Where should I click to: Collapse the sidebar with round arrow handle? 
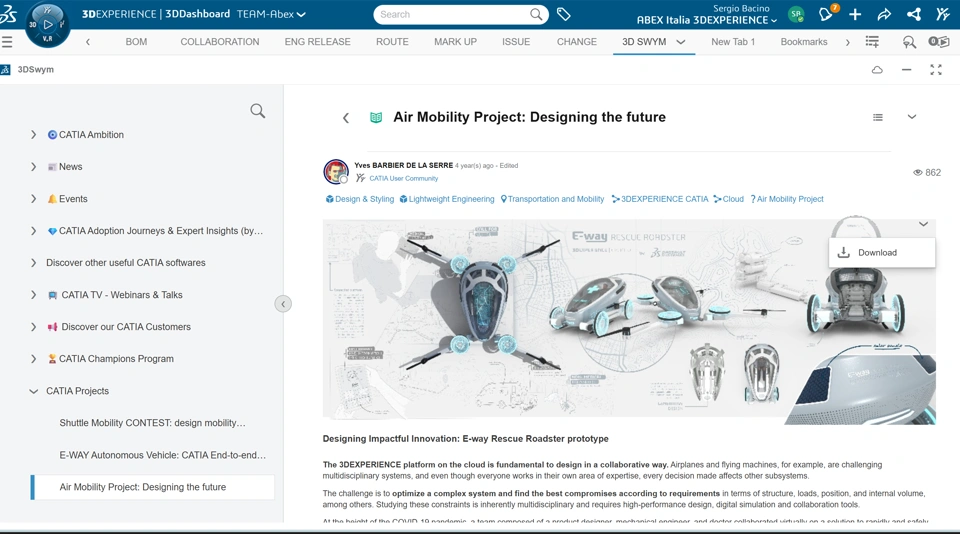pyautogui.click(x=283, y=304)
